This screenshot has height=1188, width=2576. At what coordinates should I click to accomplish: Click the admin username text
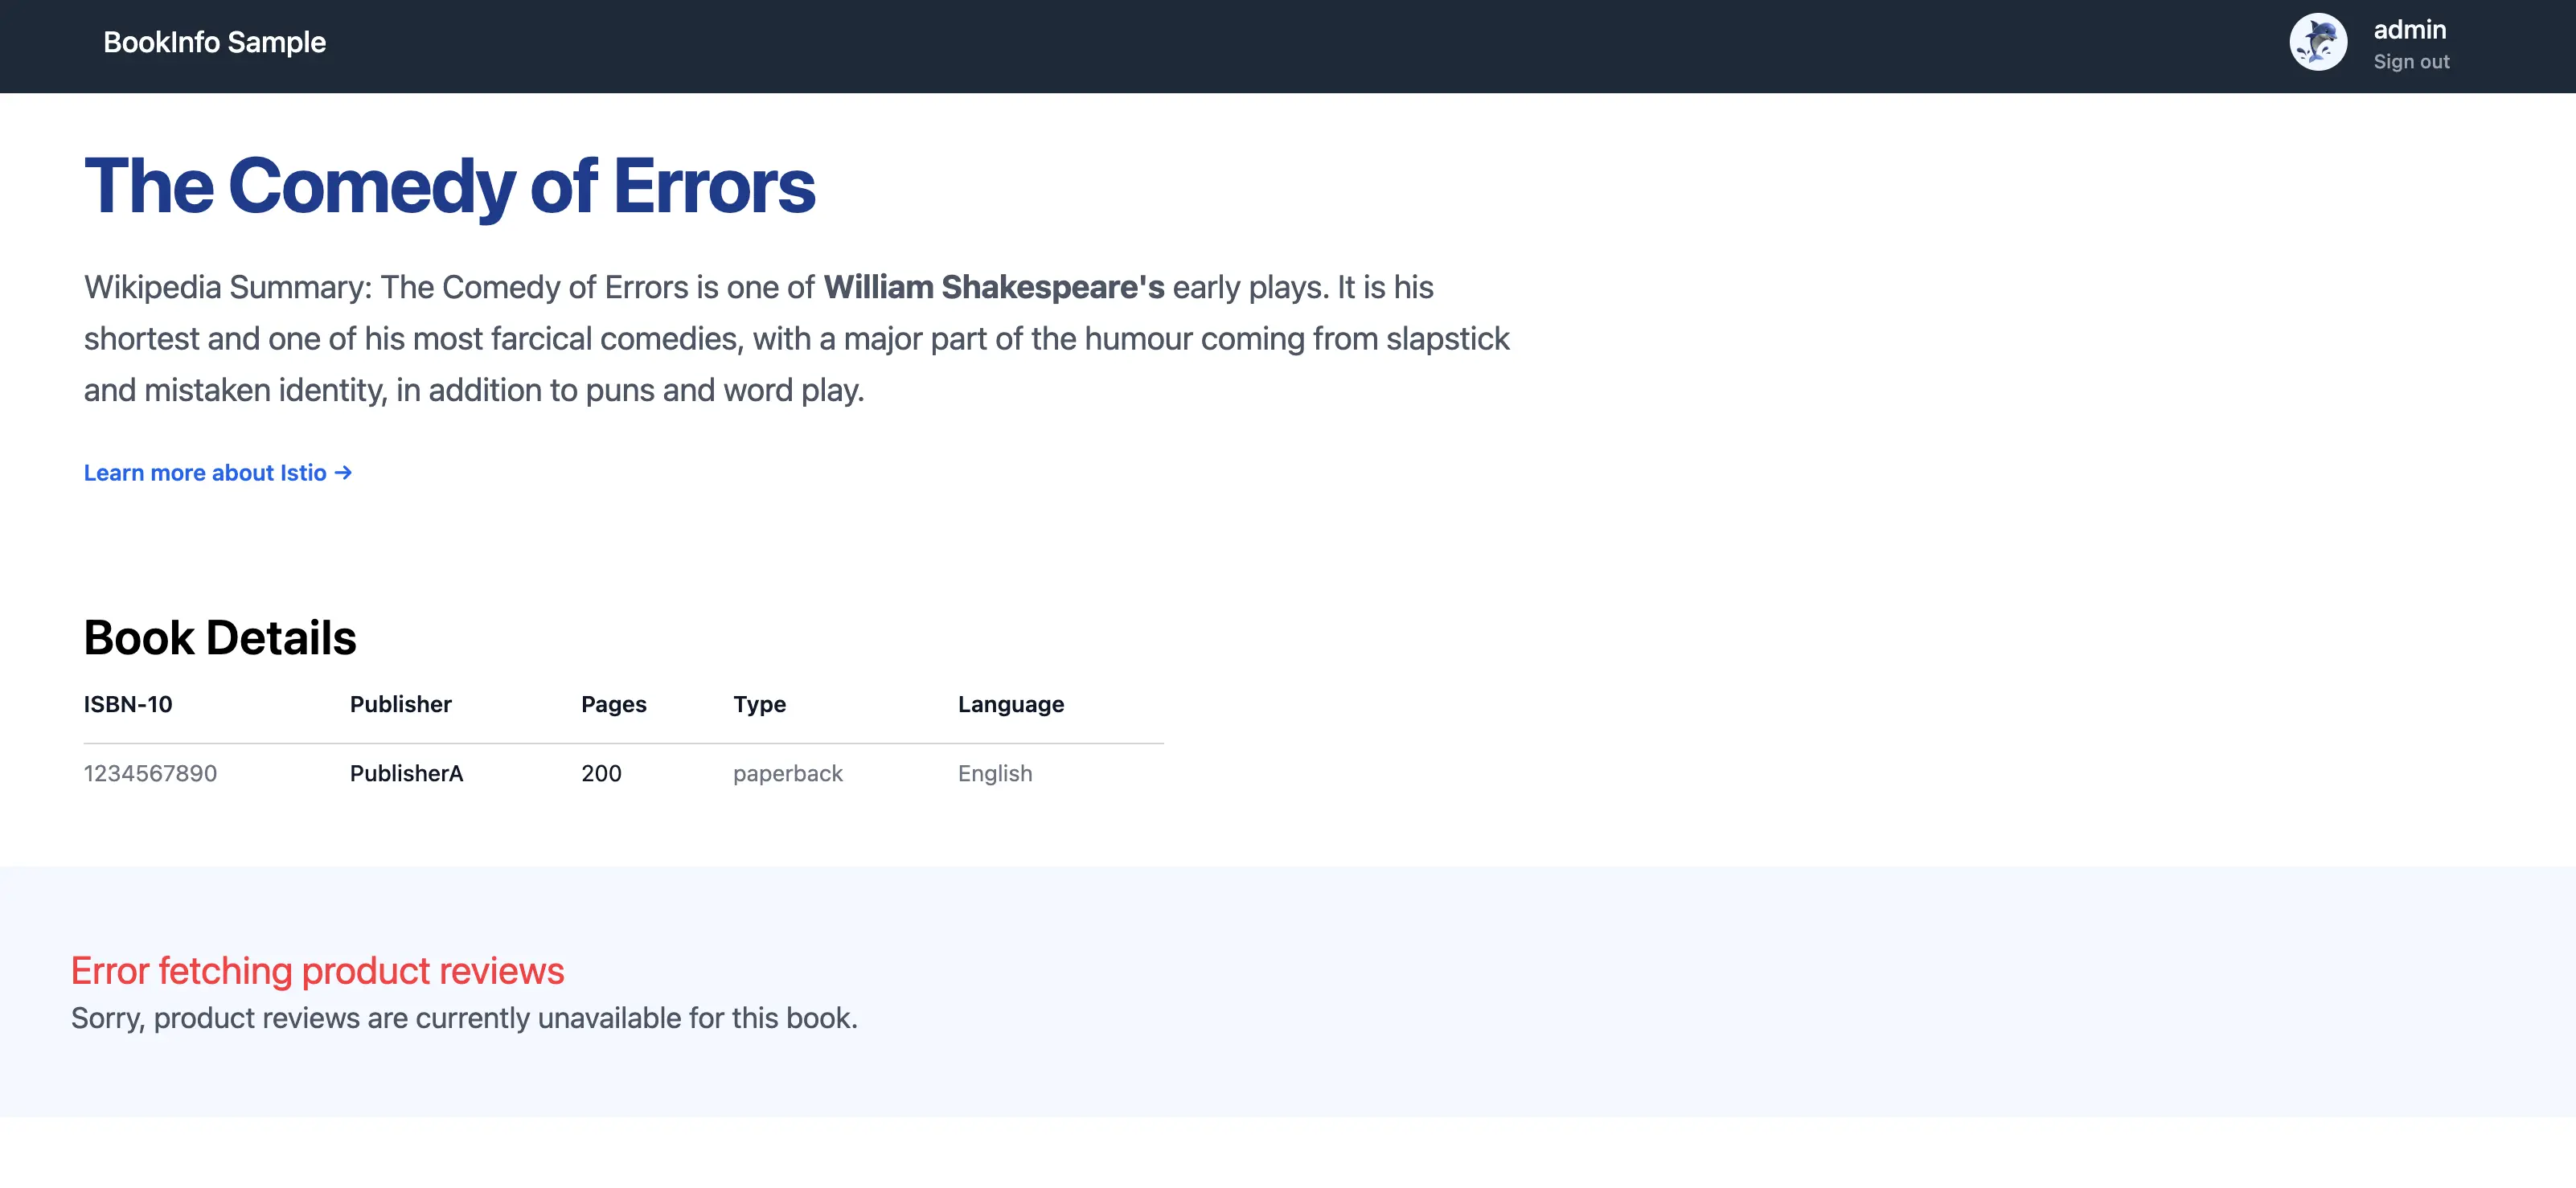point(2409,30)
